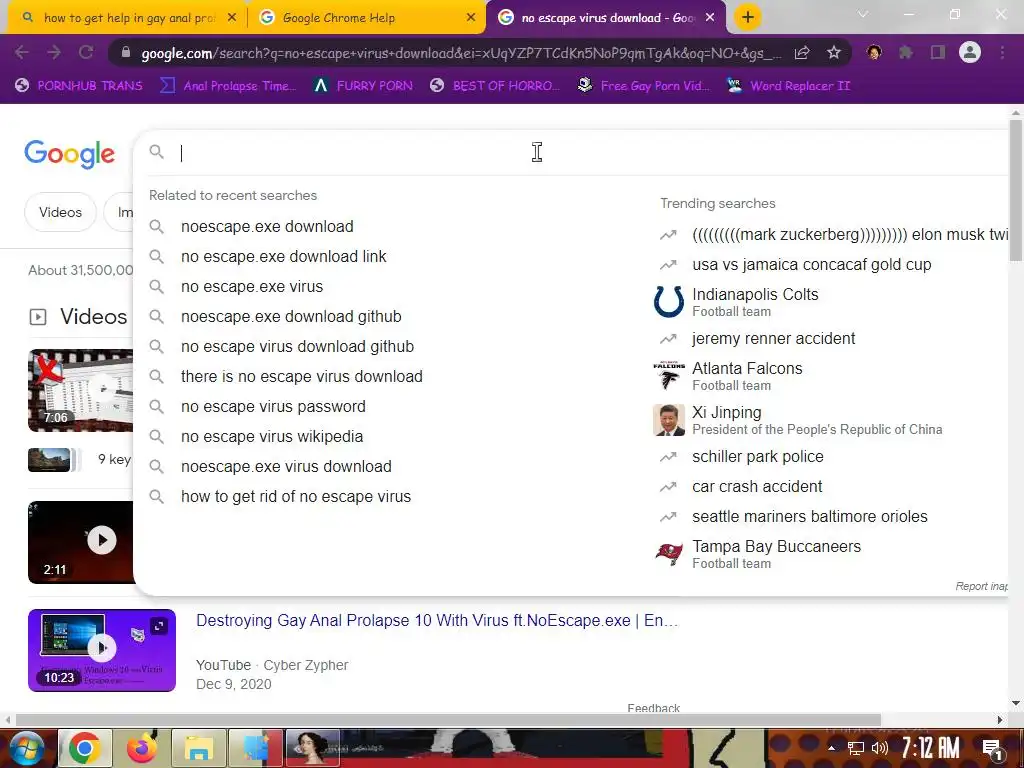
Task: Click the forward navigation arrow
Action: point(54,52)
